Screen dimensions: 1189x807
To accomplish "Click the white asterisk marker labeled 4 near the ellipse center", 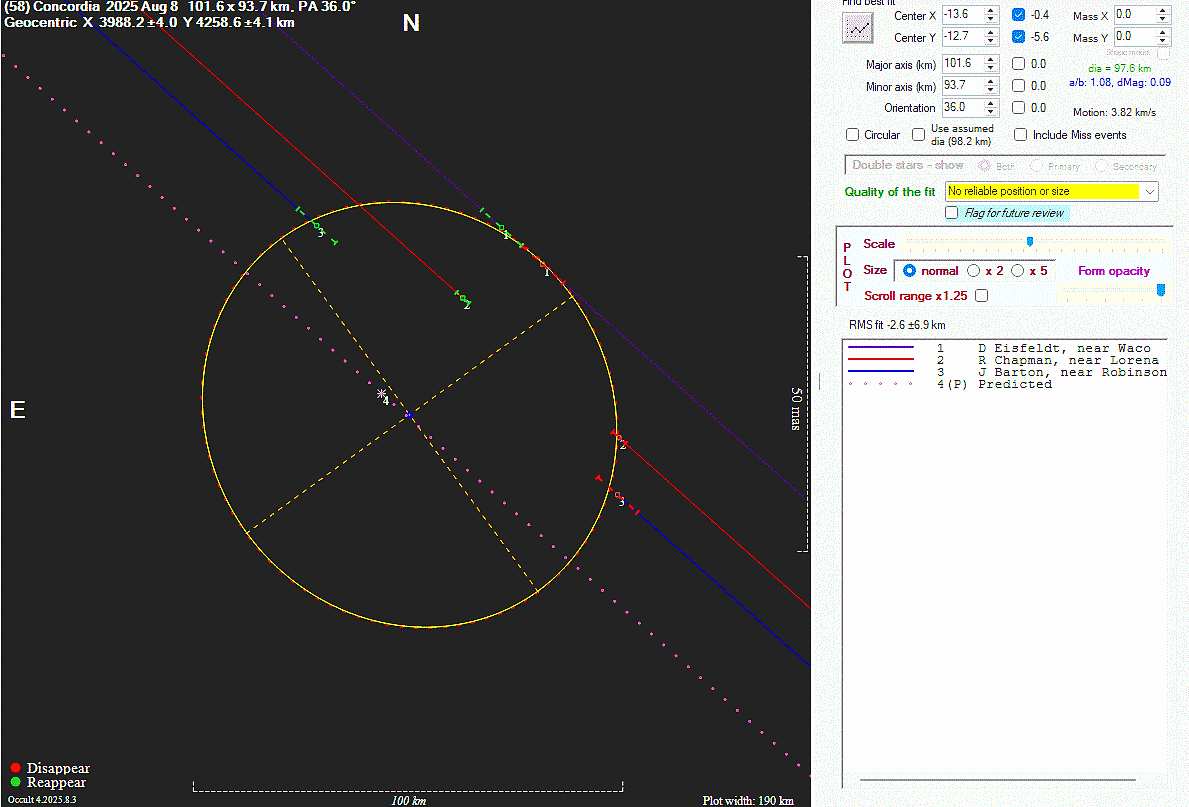I will [x=381, y=394].
